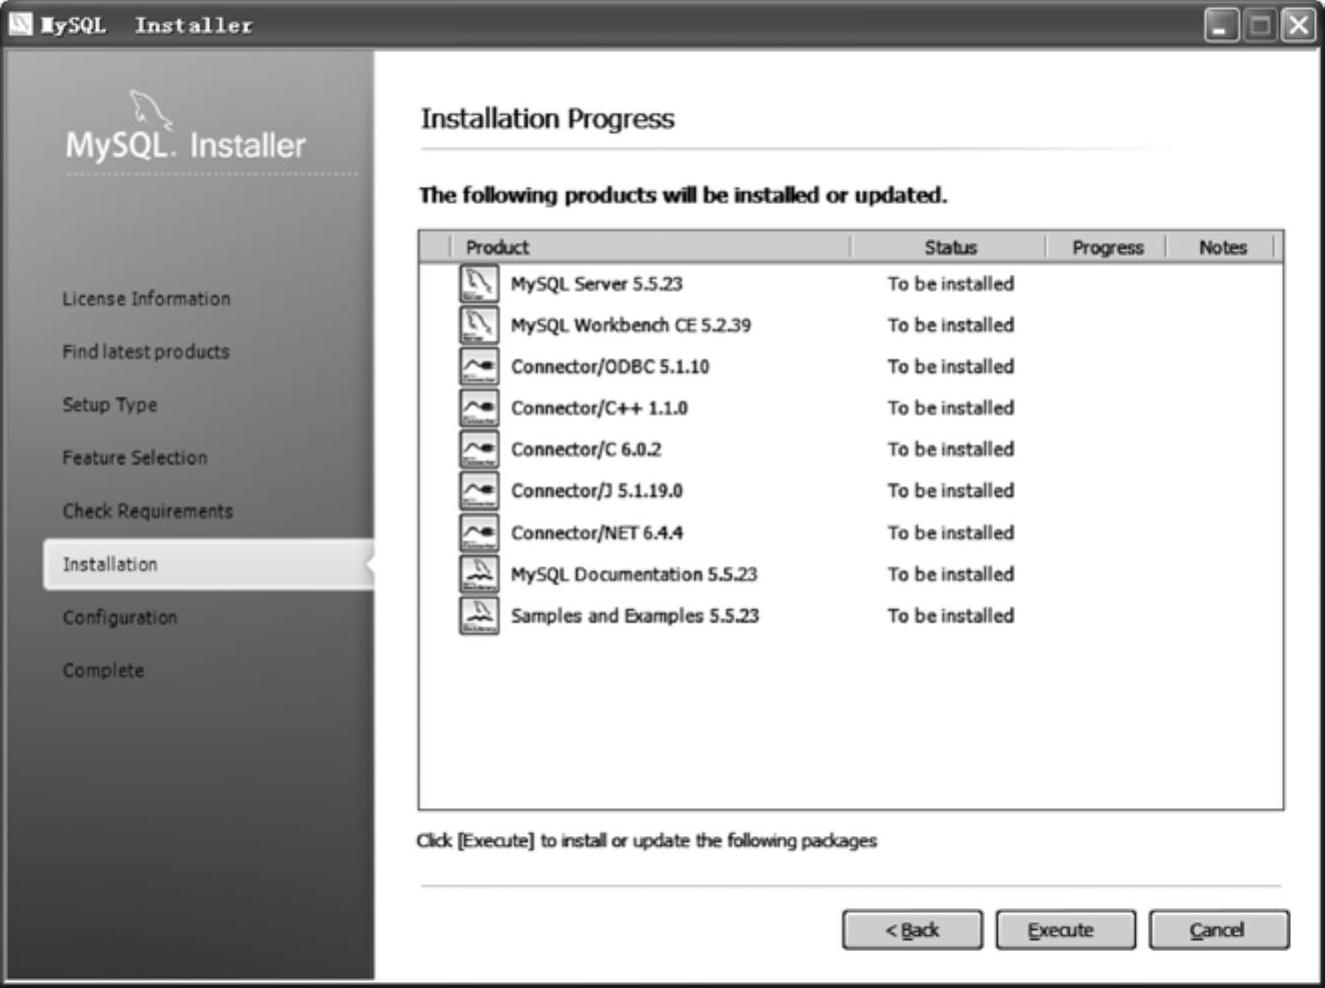Viewport: 1325px width, 988px height.
Task: Click Connector/NET's 'To be installed' status
Action: (951, 533)
